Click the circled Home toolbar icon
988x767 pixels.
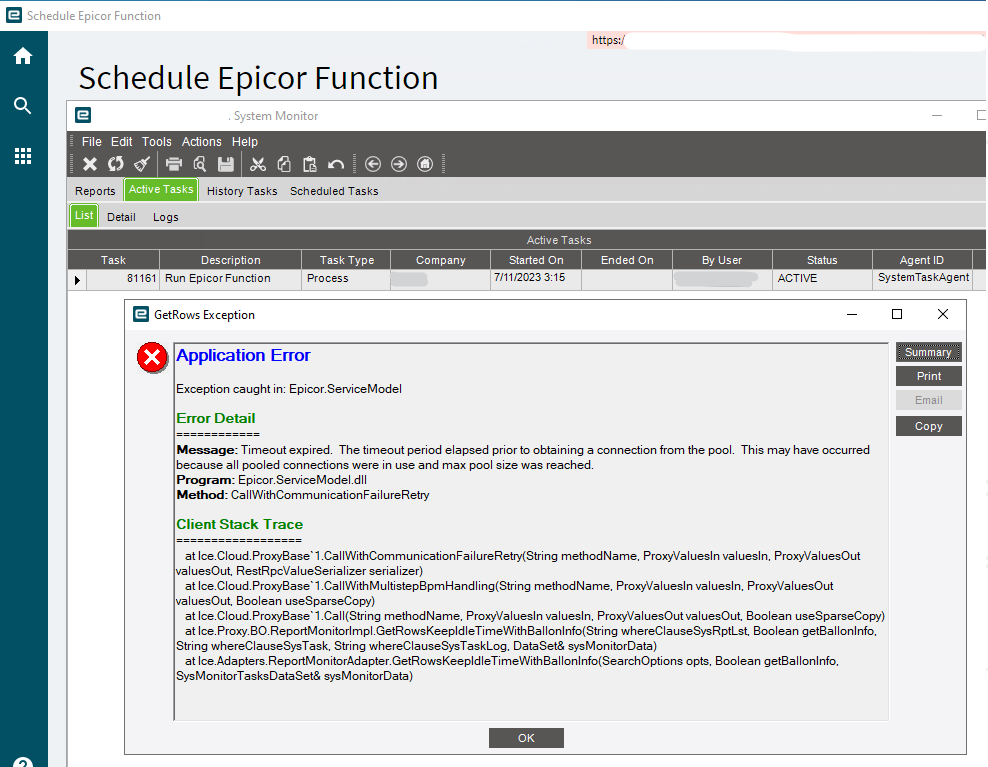425,164
